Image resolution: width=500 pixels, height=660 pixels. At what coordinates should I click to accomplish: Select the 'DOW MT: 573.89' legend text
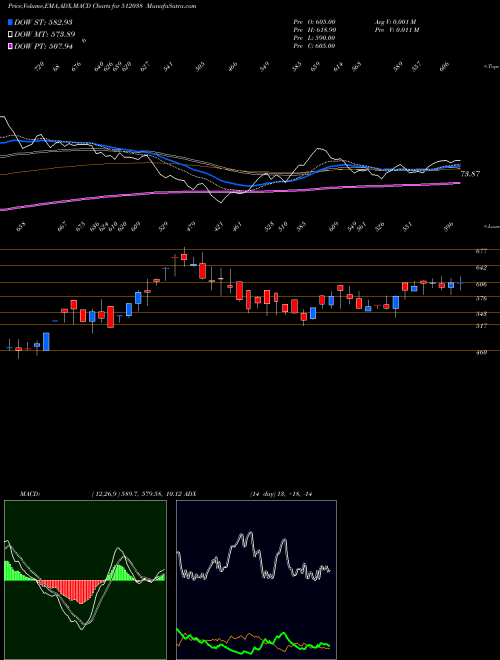45,35
